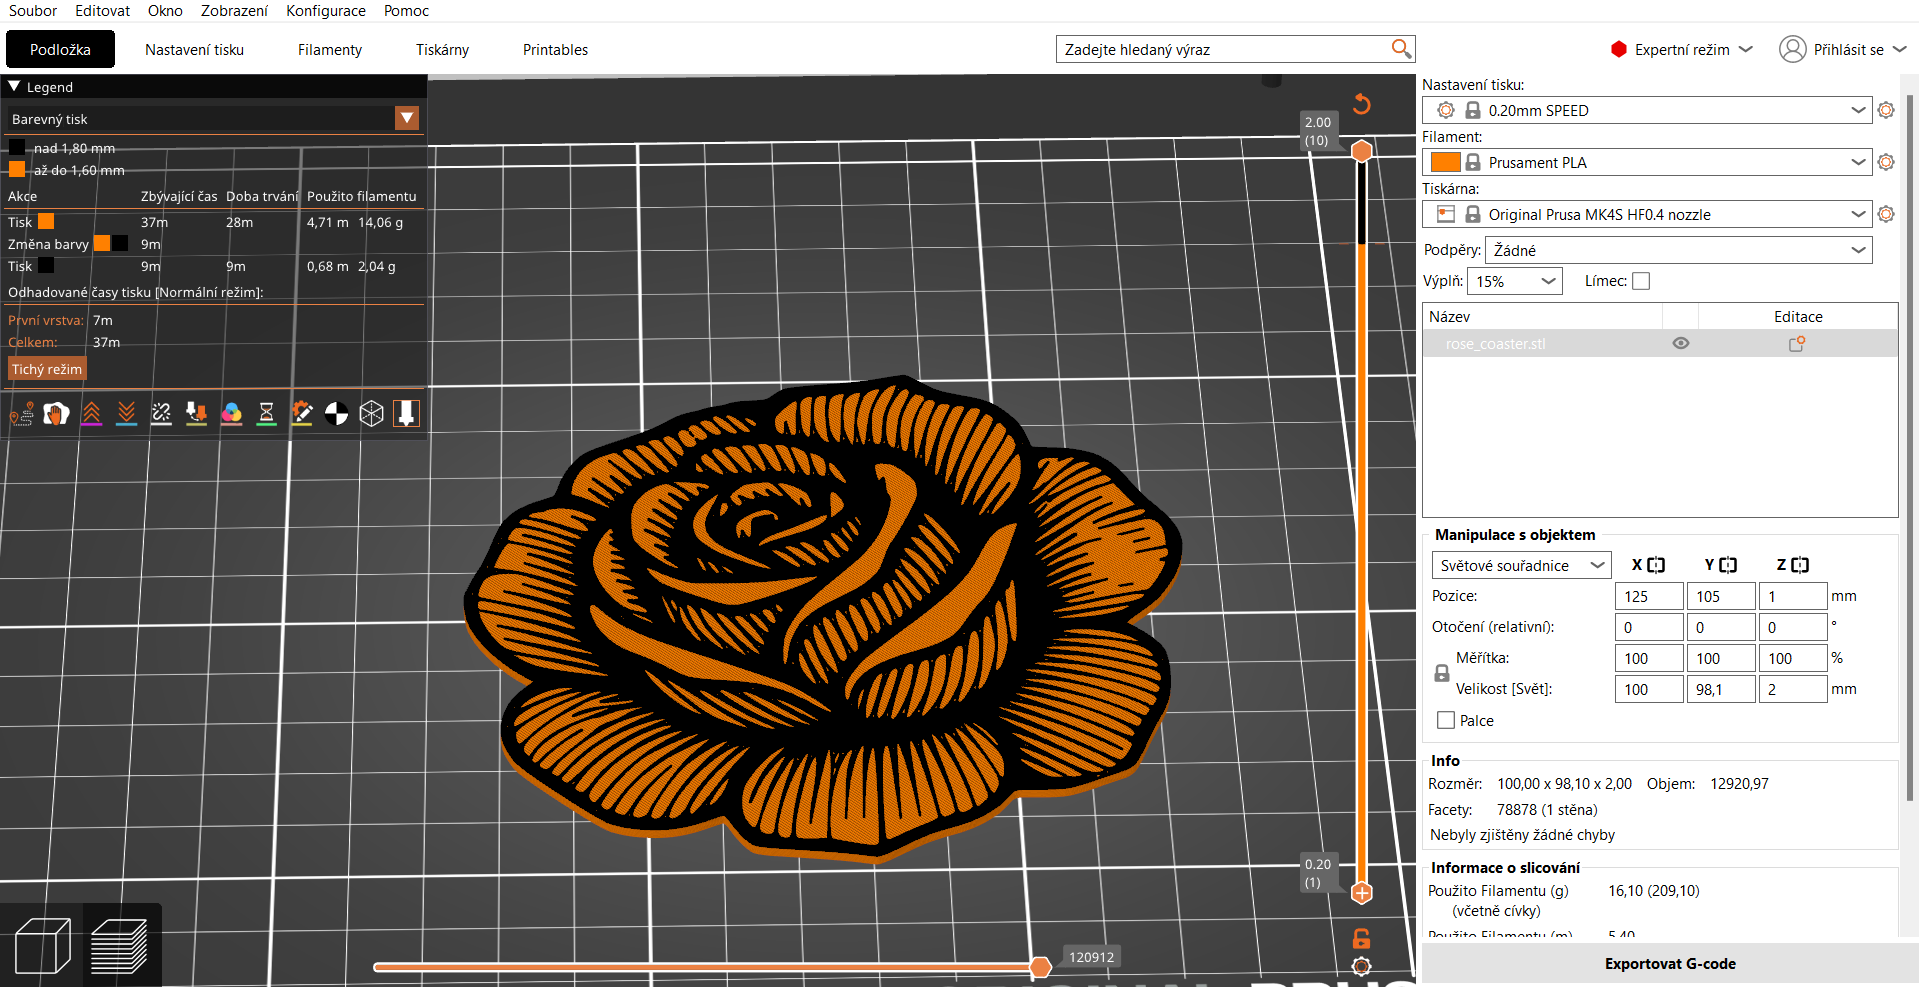Screen dimensions: 1919x987
Task: Open filament dropdown Prusament PLA
Action: click(1647, 162)
